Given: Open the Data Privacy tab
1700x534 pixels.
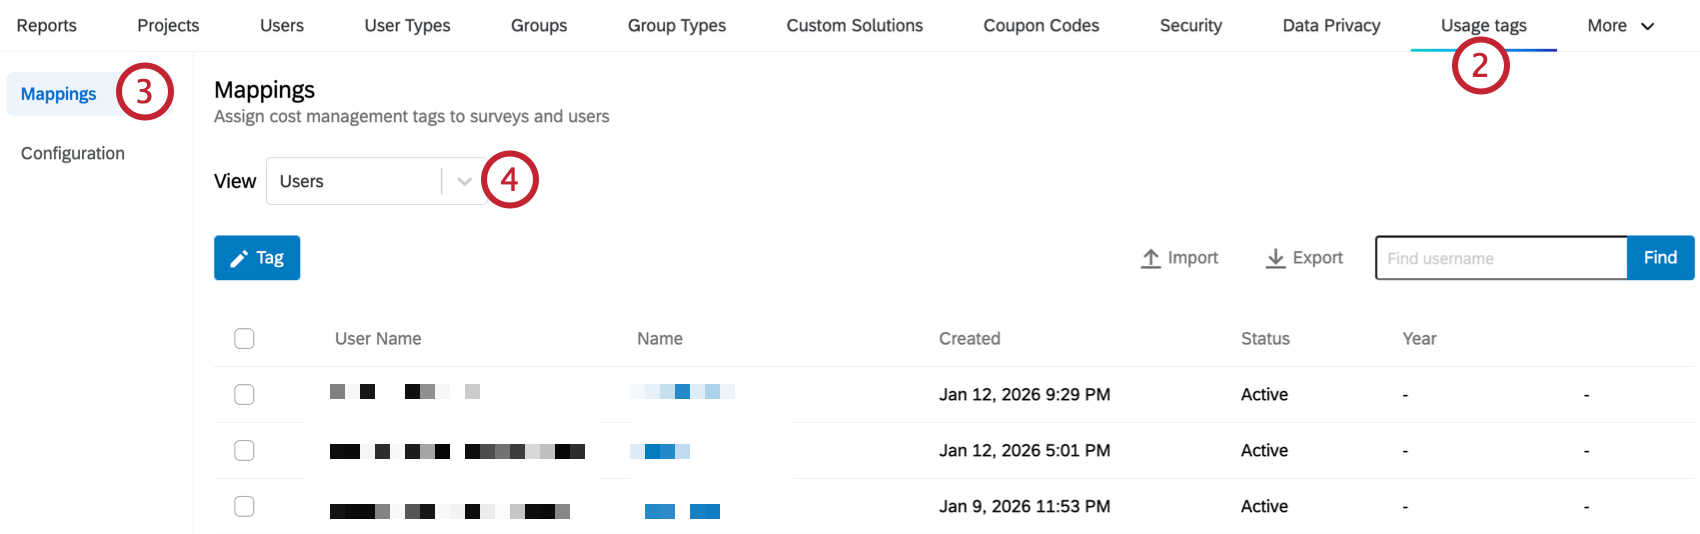Looking at the screenshot, I should [1331, 26].
